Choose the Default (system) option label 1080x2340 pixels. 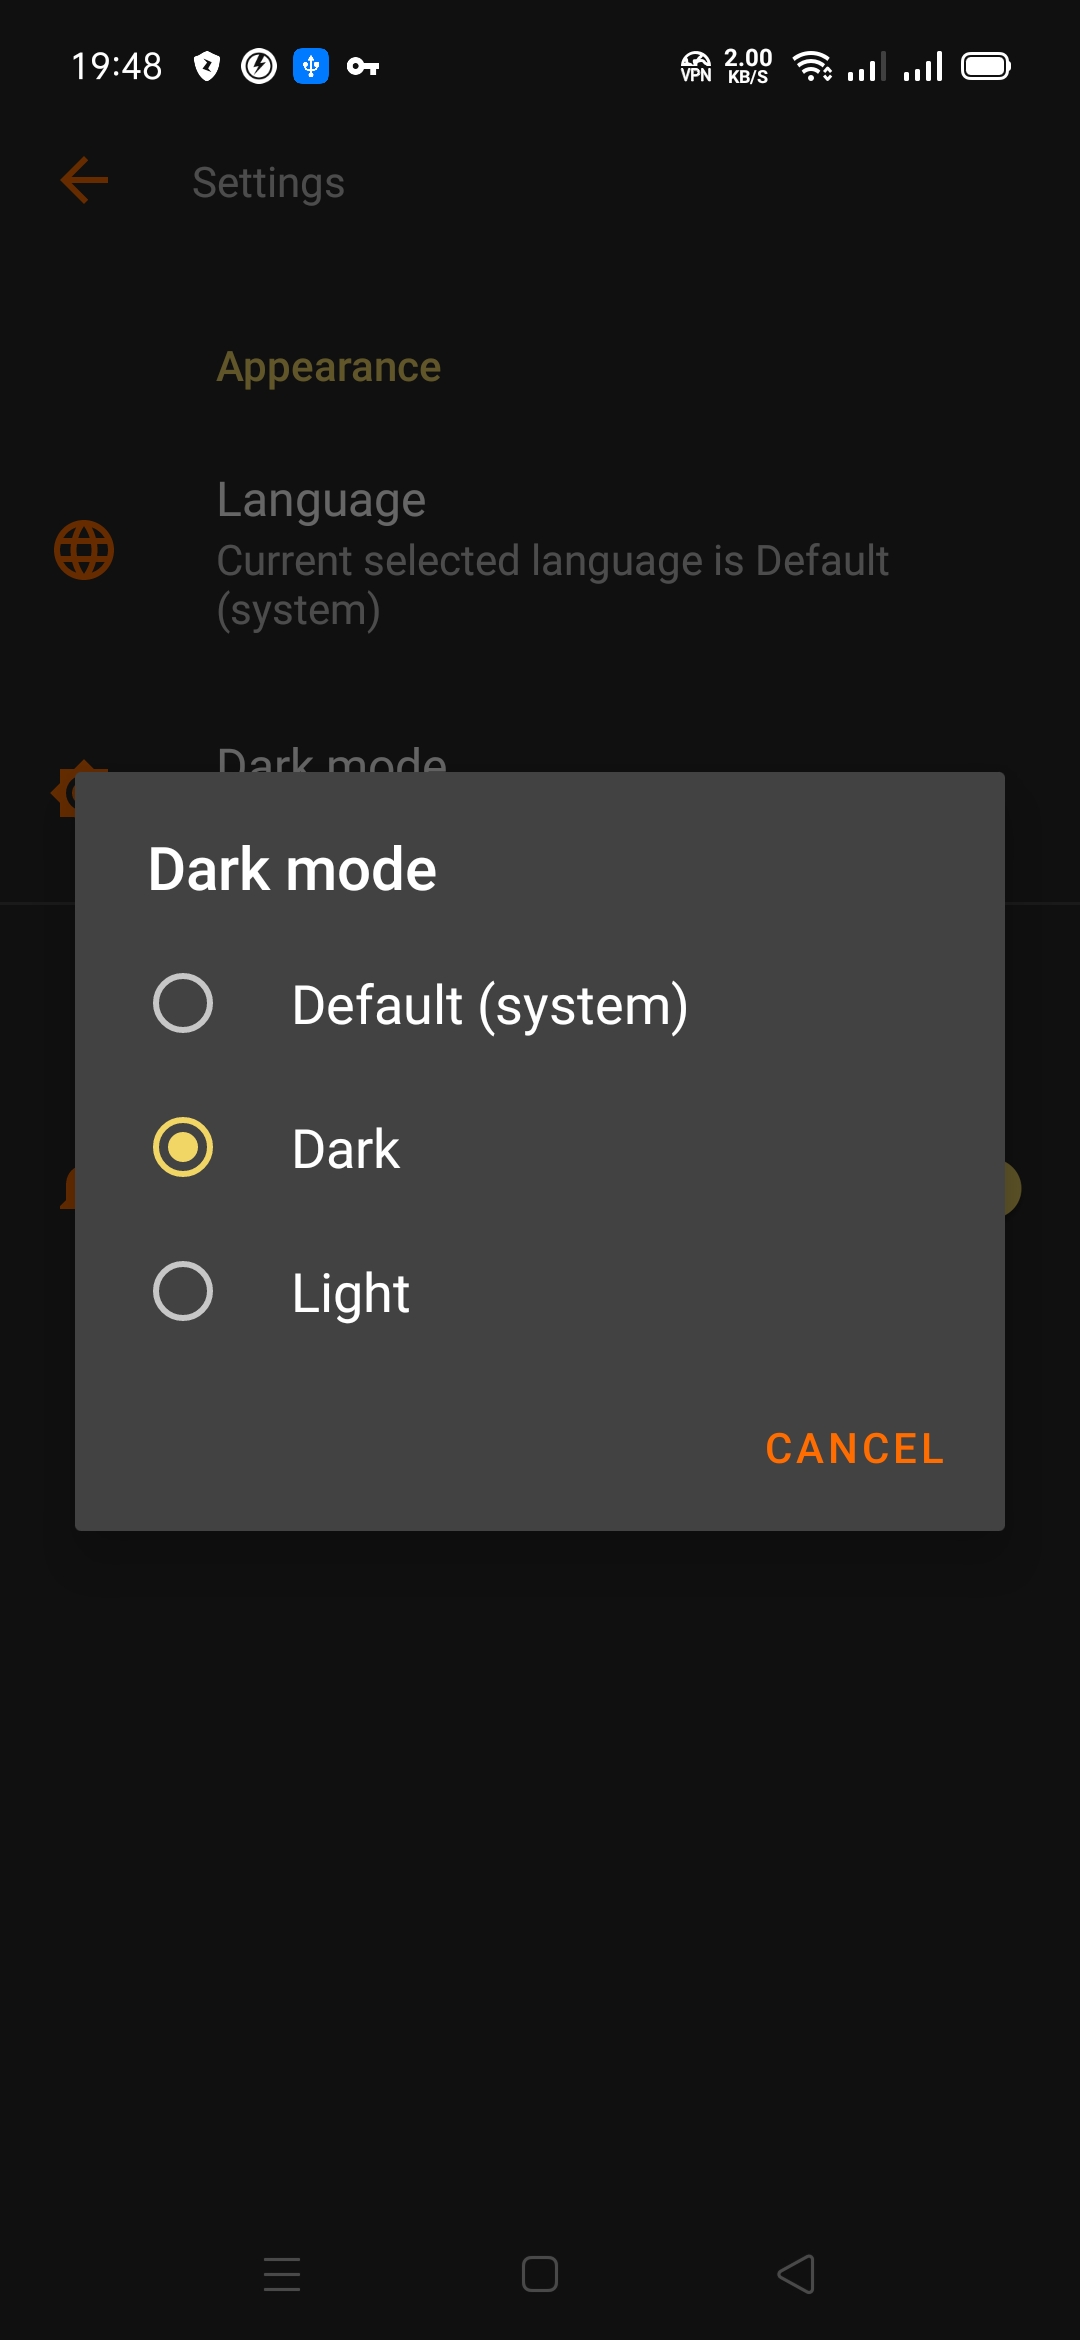tap(490, 1005)
